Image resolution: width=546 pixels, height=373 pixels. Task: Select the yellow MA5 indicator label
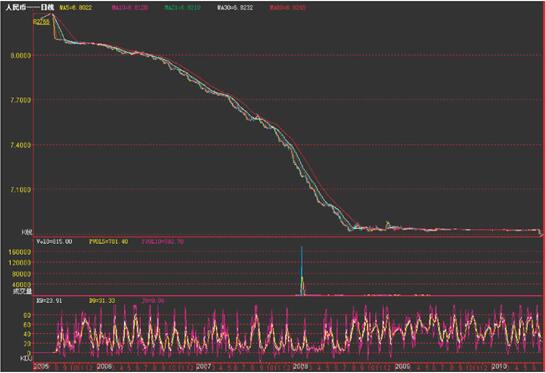coord(76,7)
